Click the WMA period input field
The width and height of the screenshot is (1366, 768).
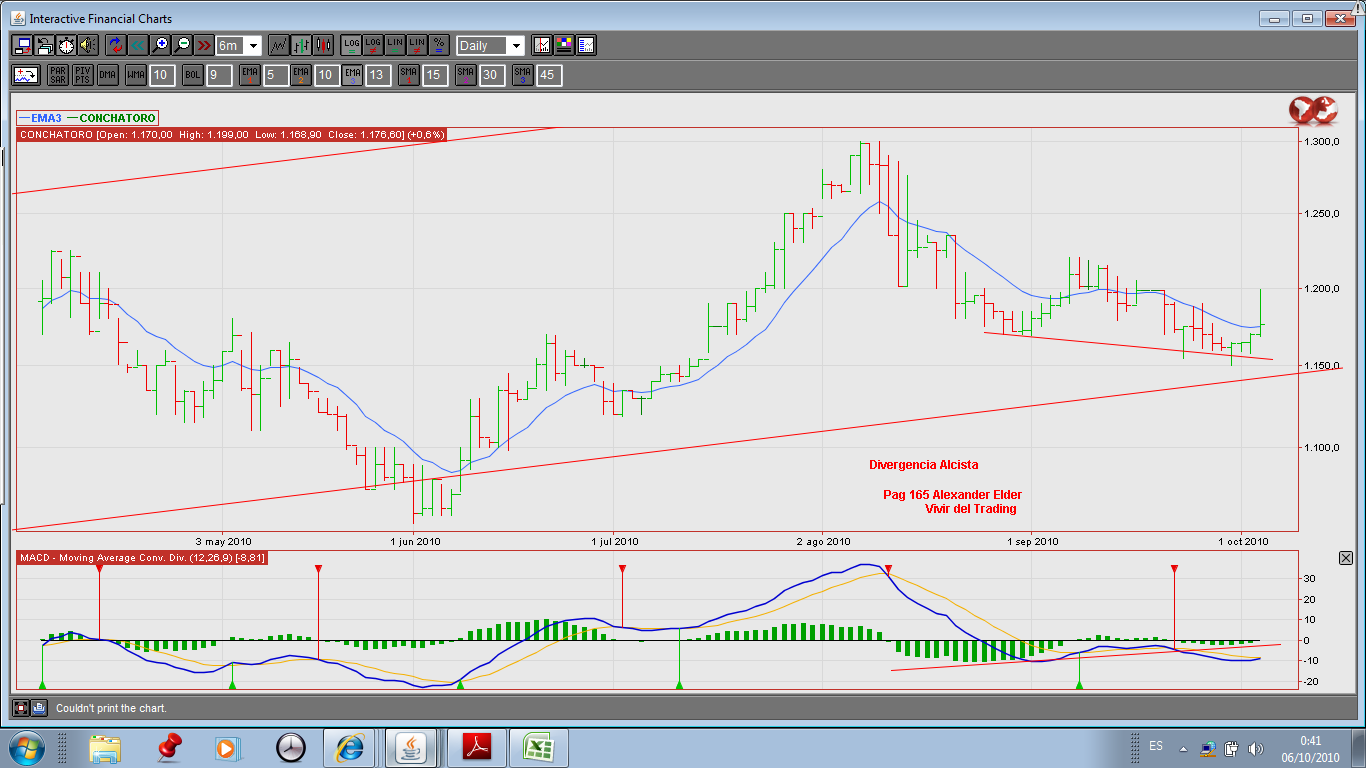(x=163, y=75)
